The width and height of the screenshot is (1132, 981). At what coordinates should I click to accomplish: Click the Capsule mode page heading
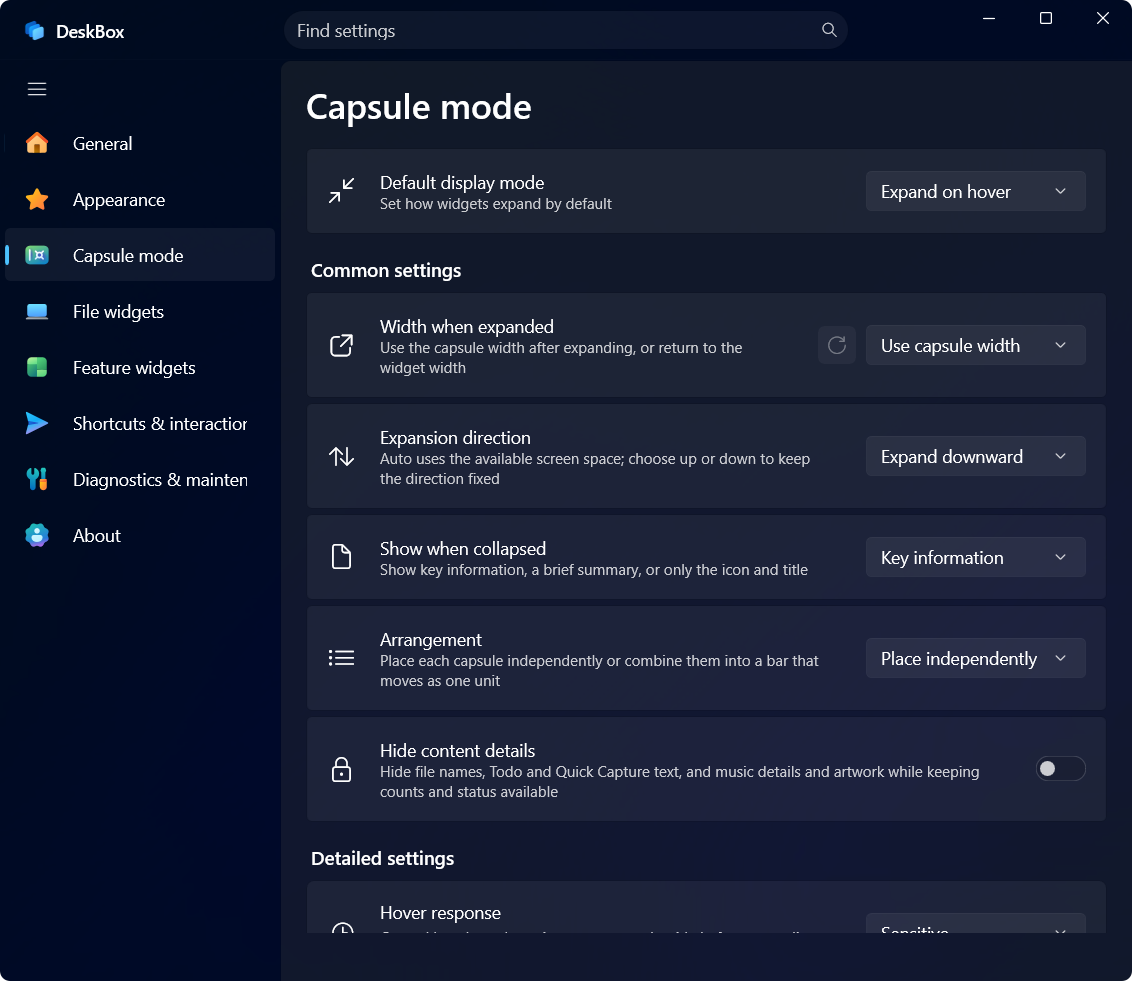(x=419, y=107)
